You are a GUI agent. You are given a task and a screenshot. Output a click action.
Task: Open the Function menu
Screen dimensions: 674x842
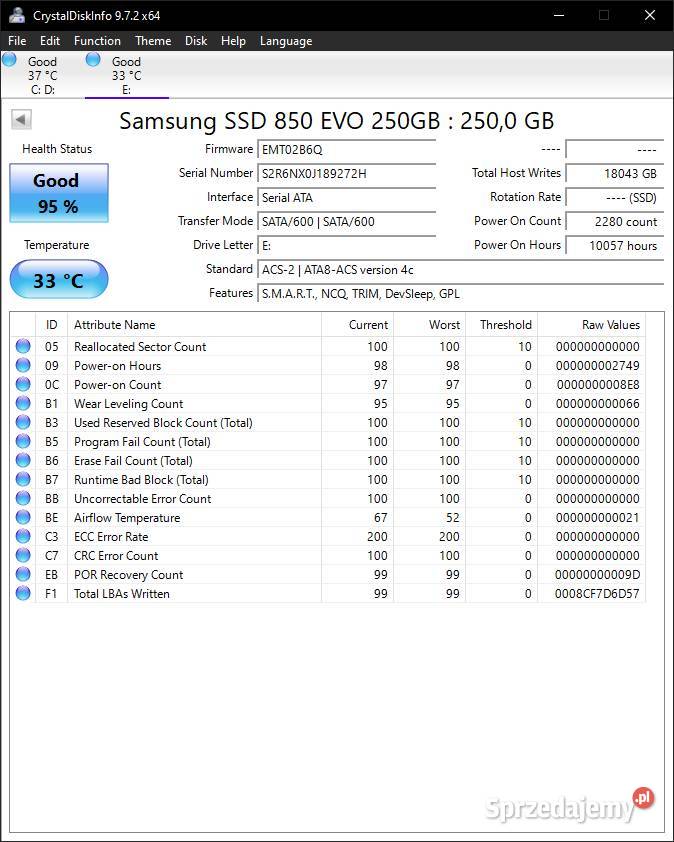coord(97,41)
